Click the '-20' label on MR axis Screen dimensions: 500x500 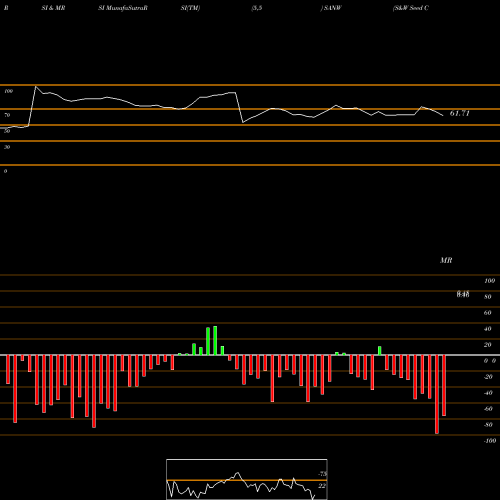click(x=488, y=377)
